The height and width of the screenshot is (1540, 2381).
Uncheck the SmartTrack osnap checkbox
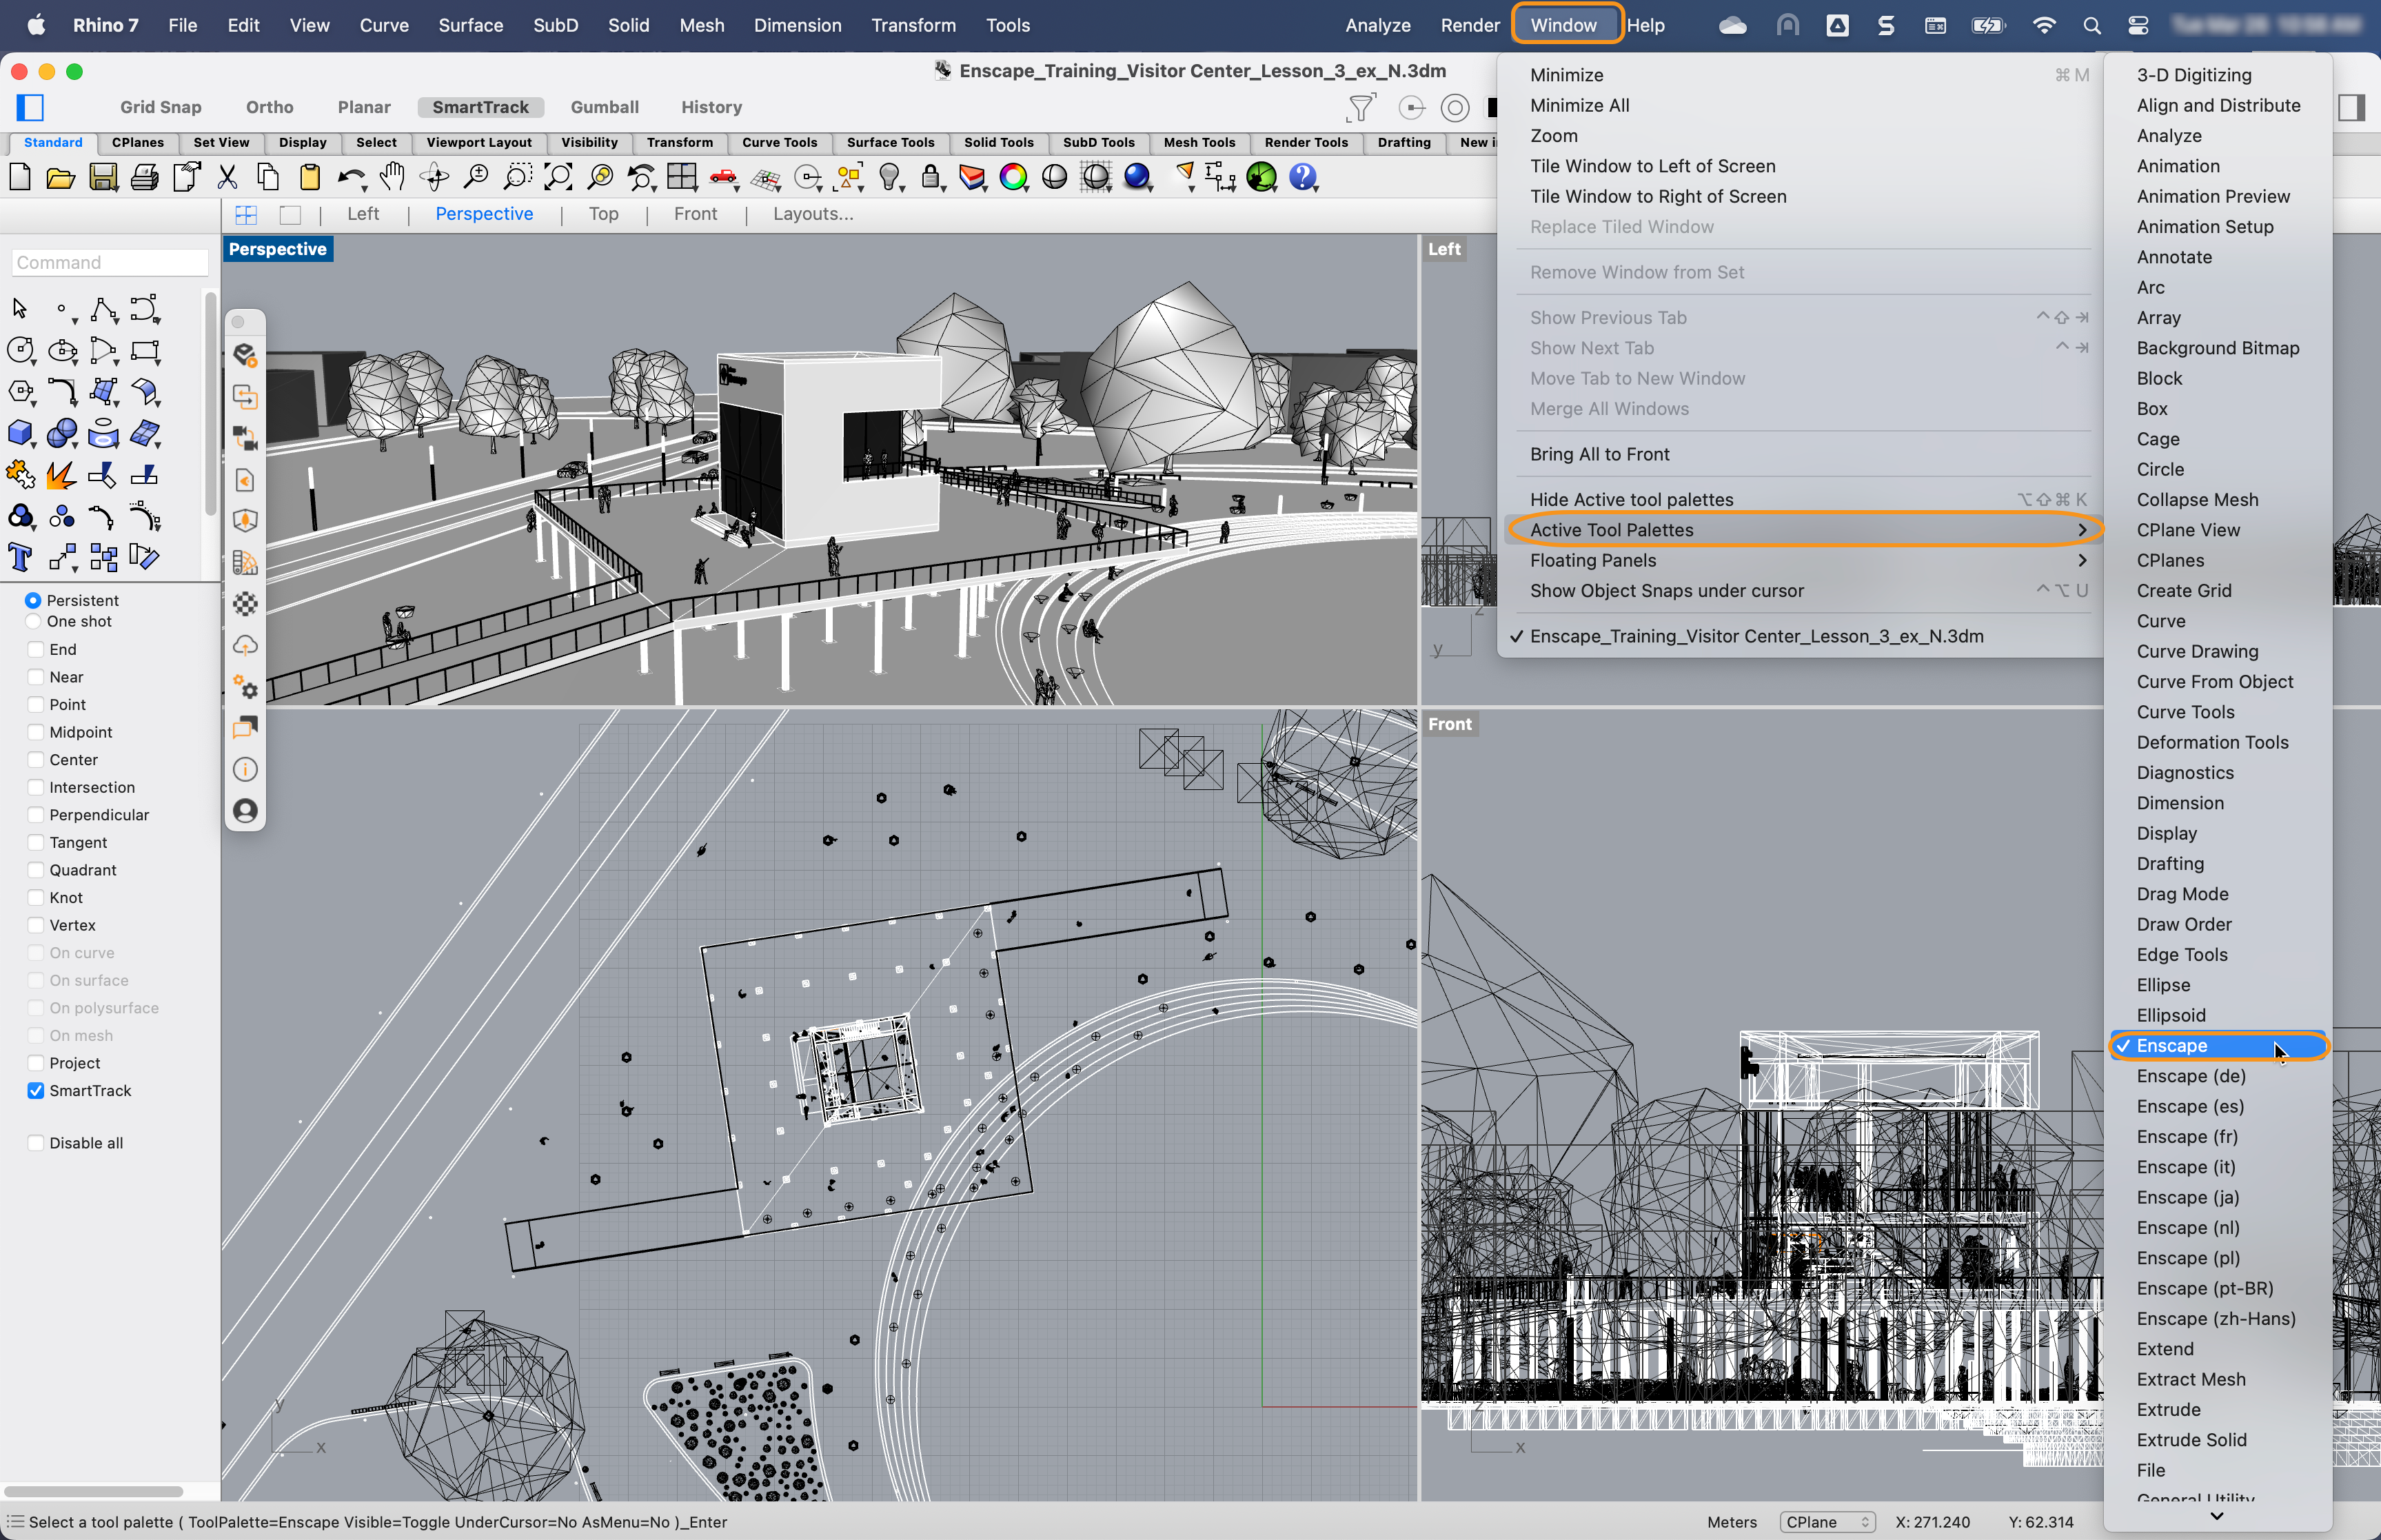(36, 1090)
